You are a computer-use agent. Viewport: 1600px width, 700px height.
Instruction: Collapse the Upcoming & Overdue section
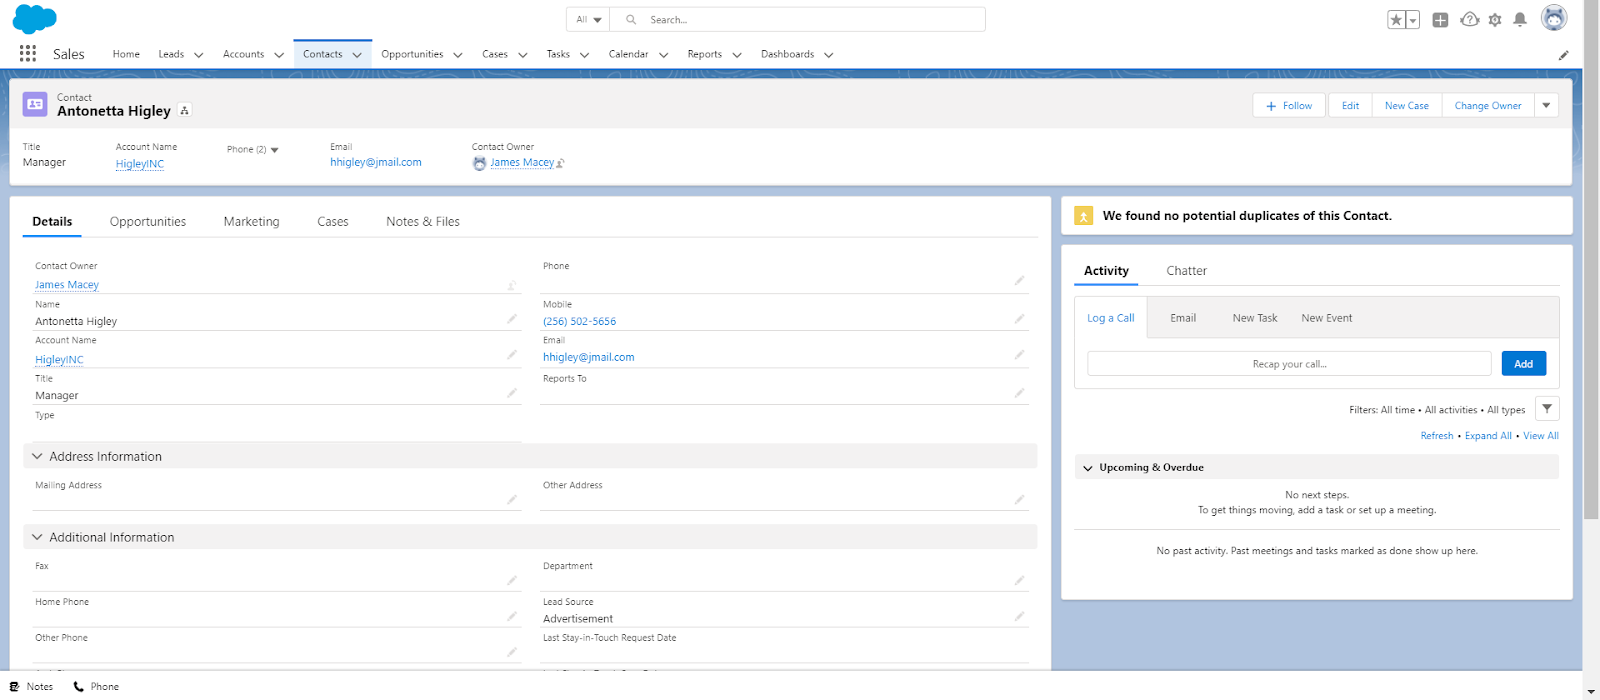tap(1088, 468)
